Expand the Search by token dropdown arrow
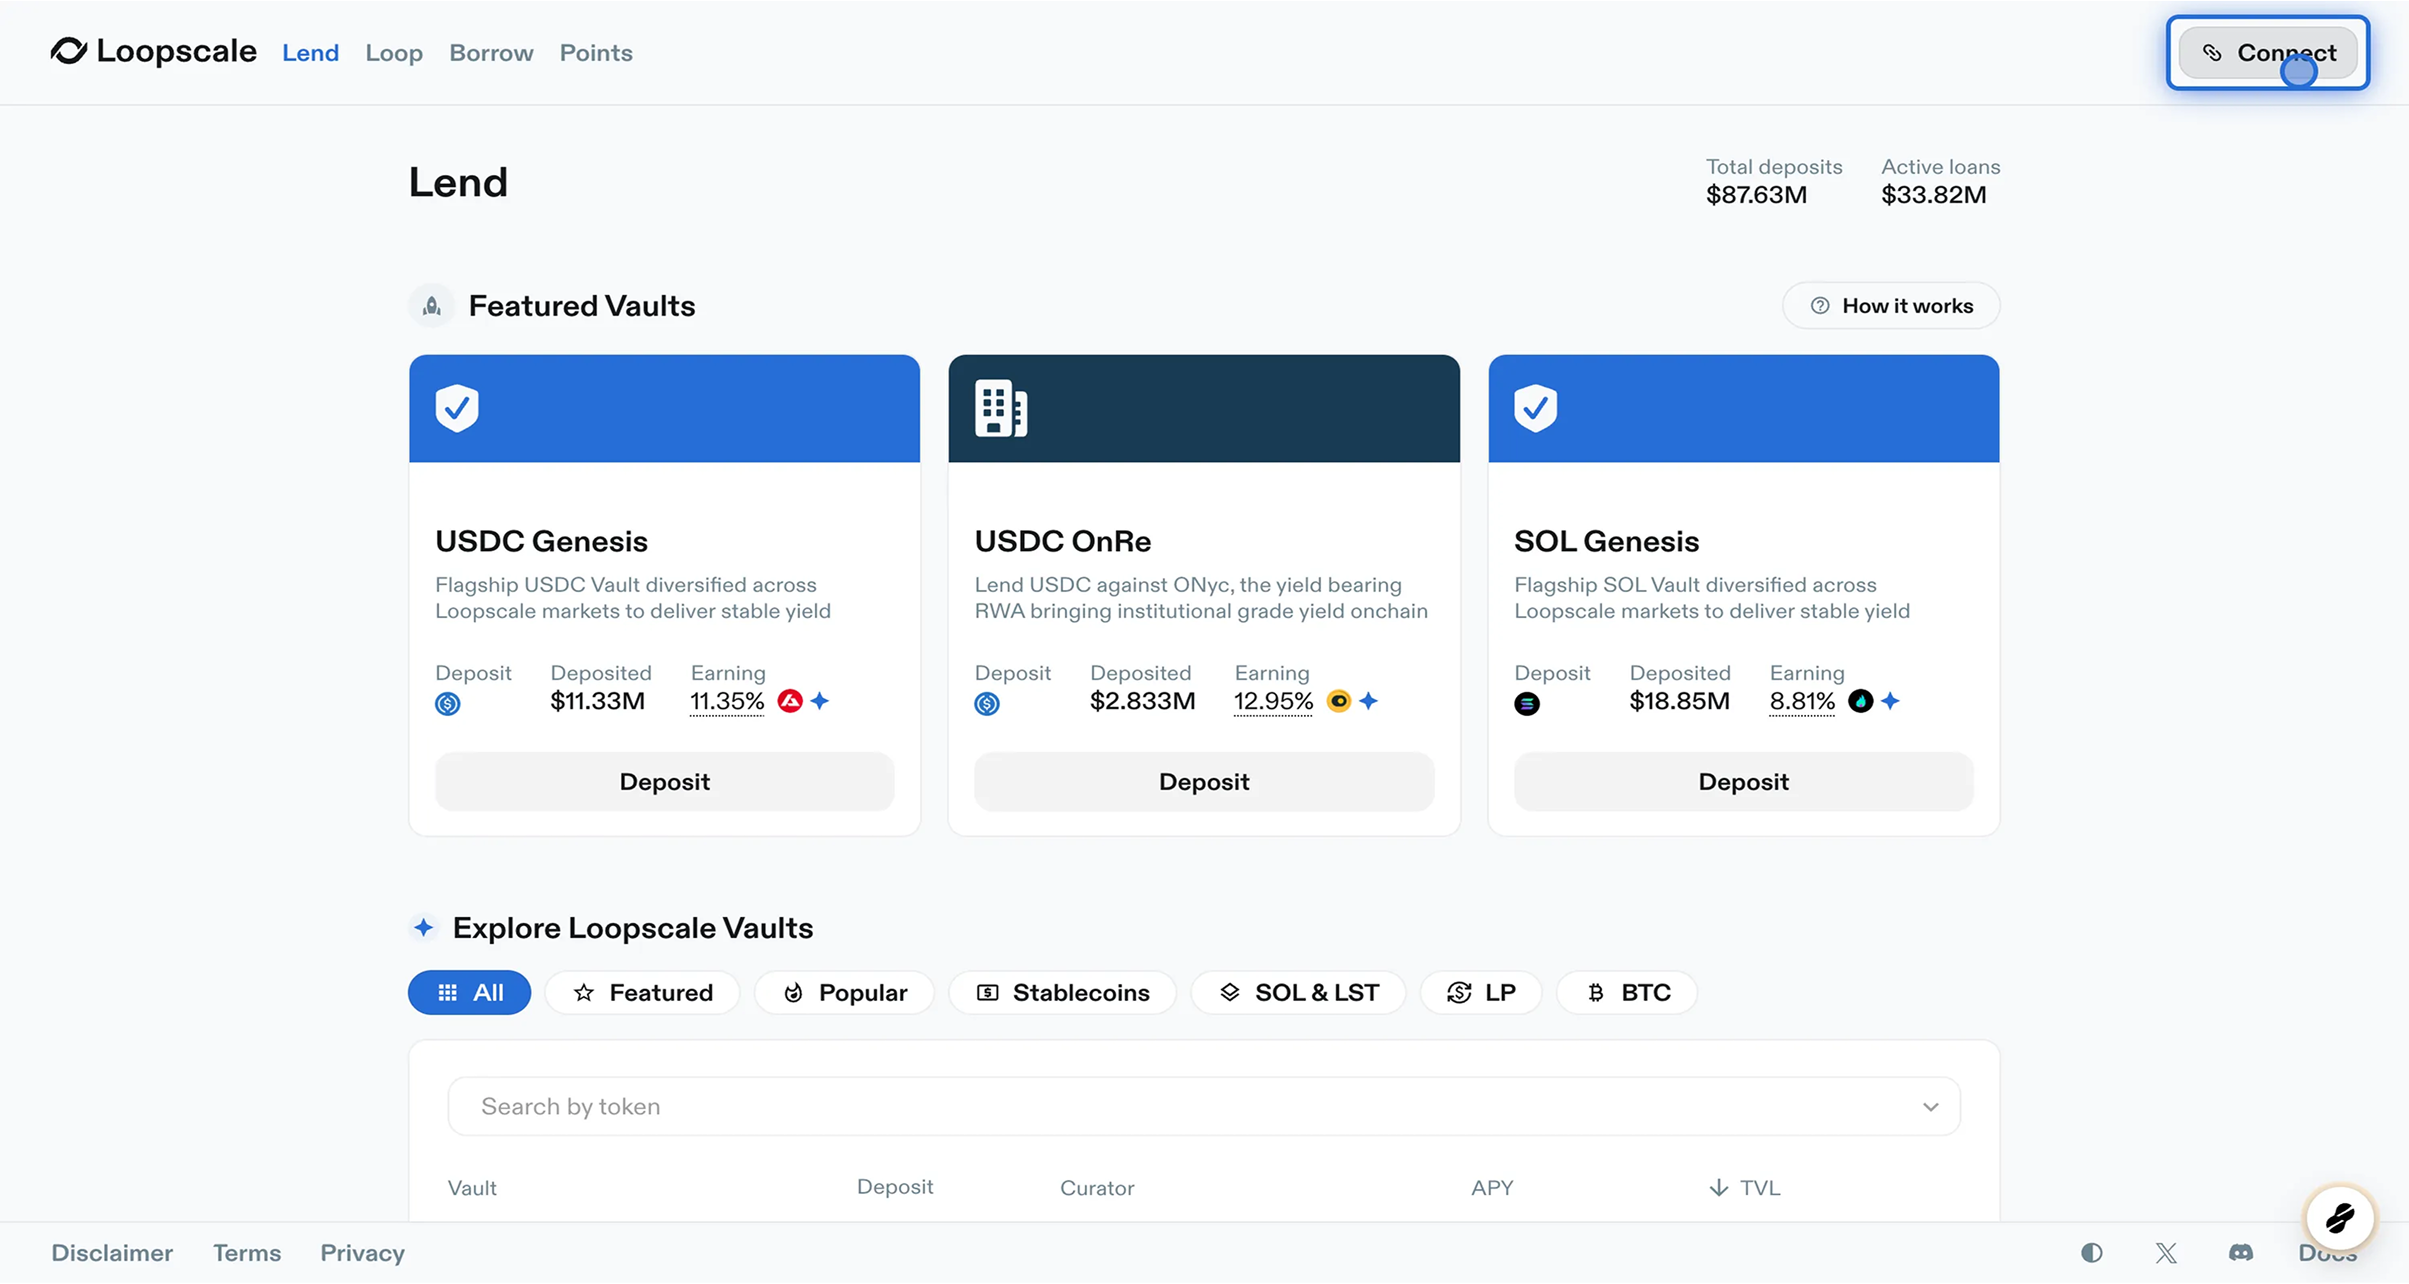The width and height of the screenshot is (2409, 1284). coord(1930,1106)
